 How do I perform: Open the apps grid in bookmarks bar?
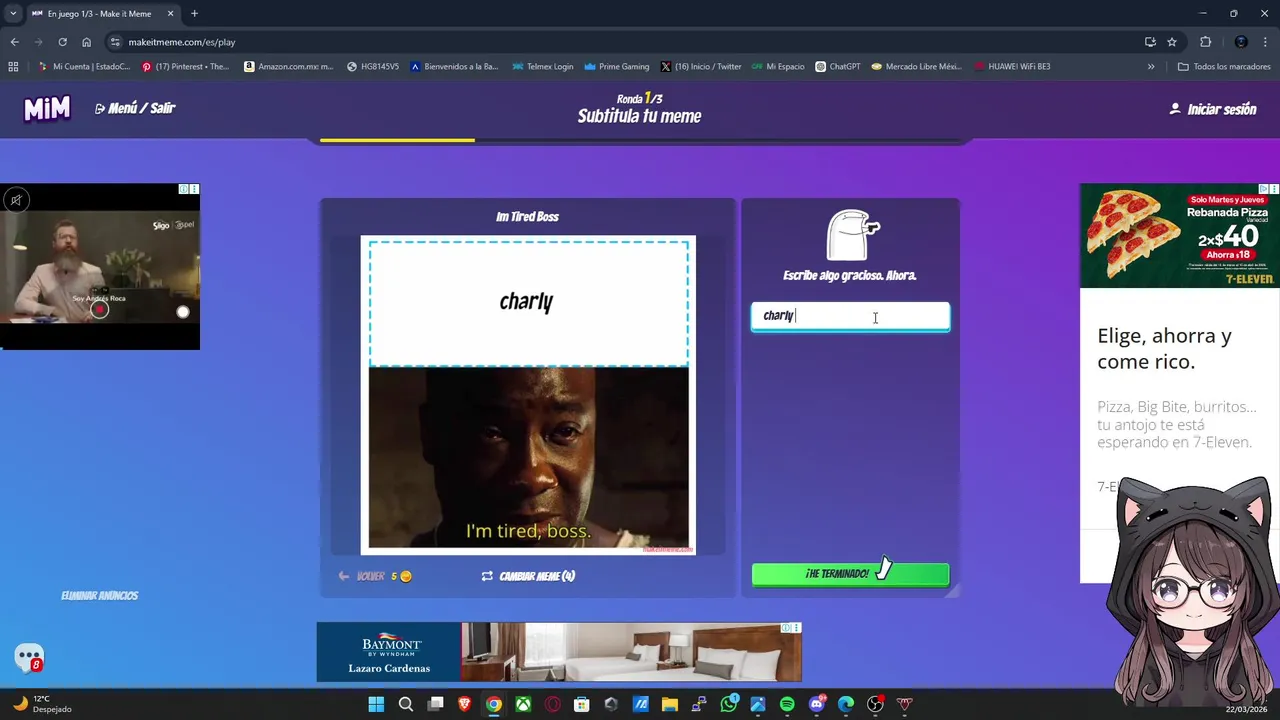point(13,67)
